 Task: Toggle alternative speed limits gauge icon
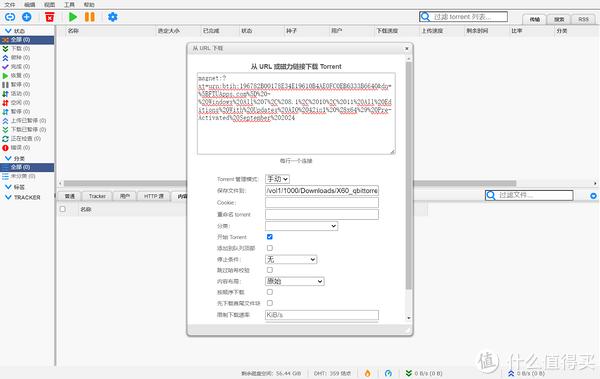[x=388, y=373]
